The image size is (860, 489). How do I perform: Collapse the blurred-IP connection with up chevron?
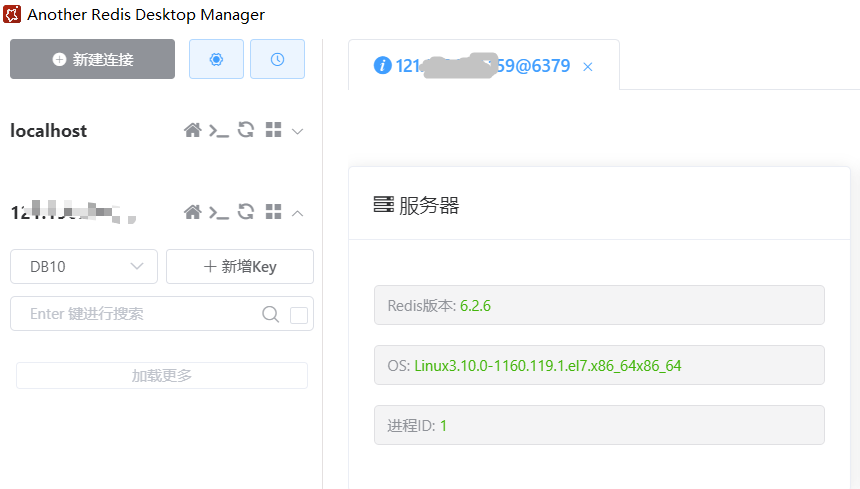coord(297,213)
